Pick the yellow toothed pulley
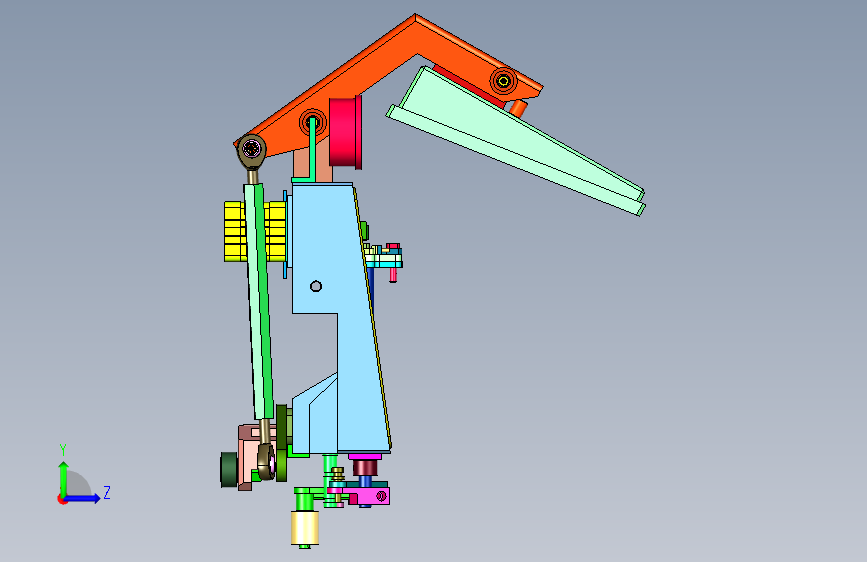Screen dimensions: 867x562 pyautogui.click(x=233, y=231)
